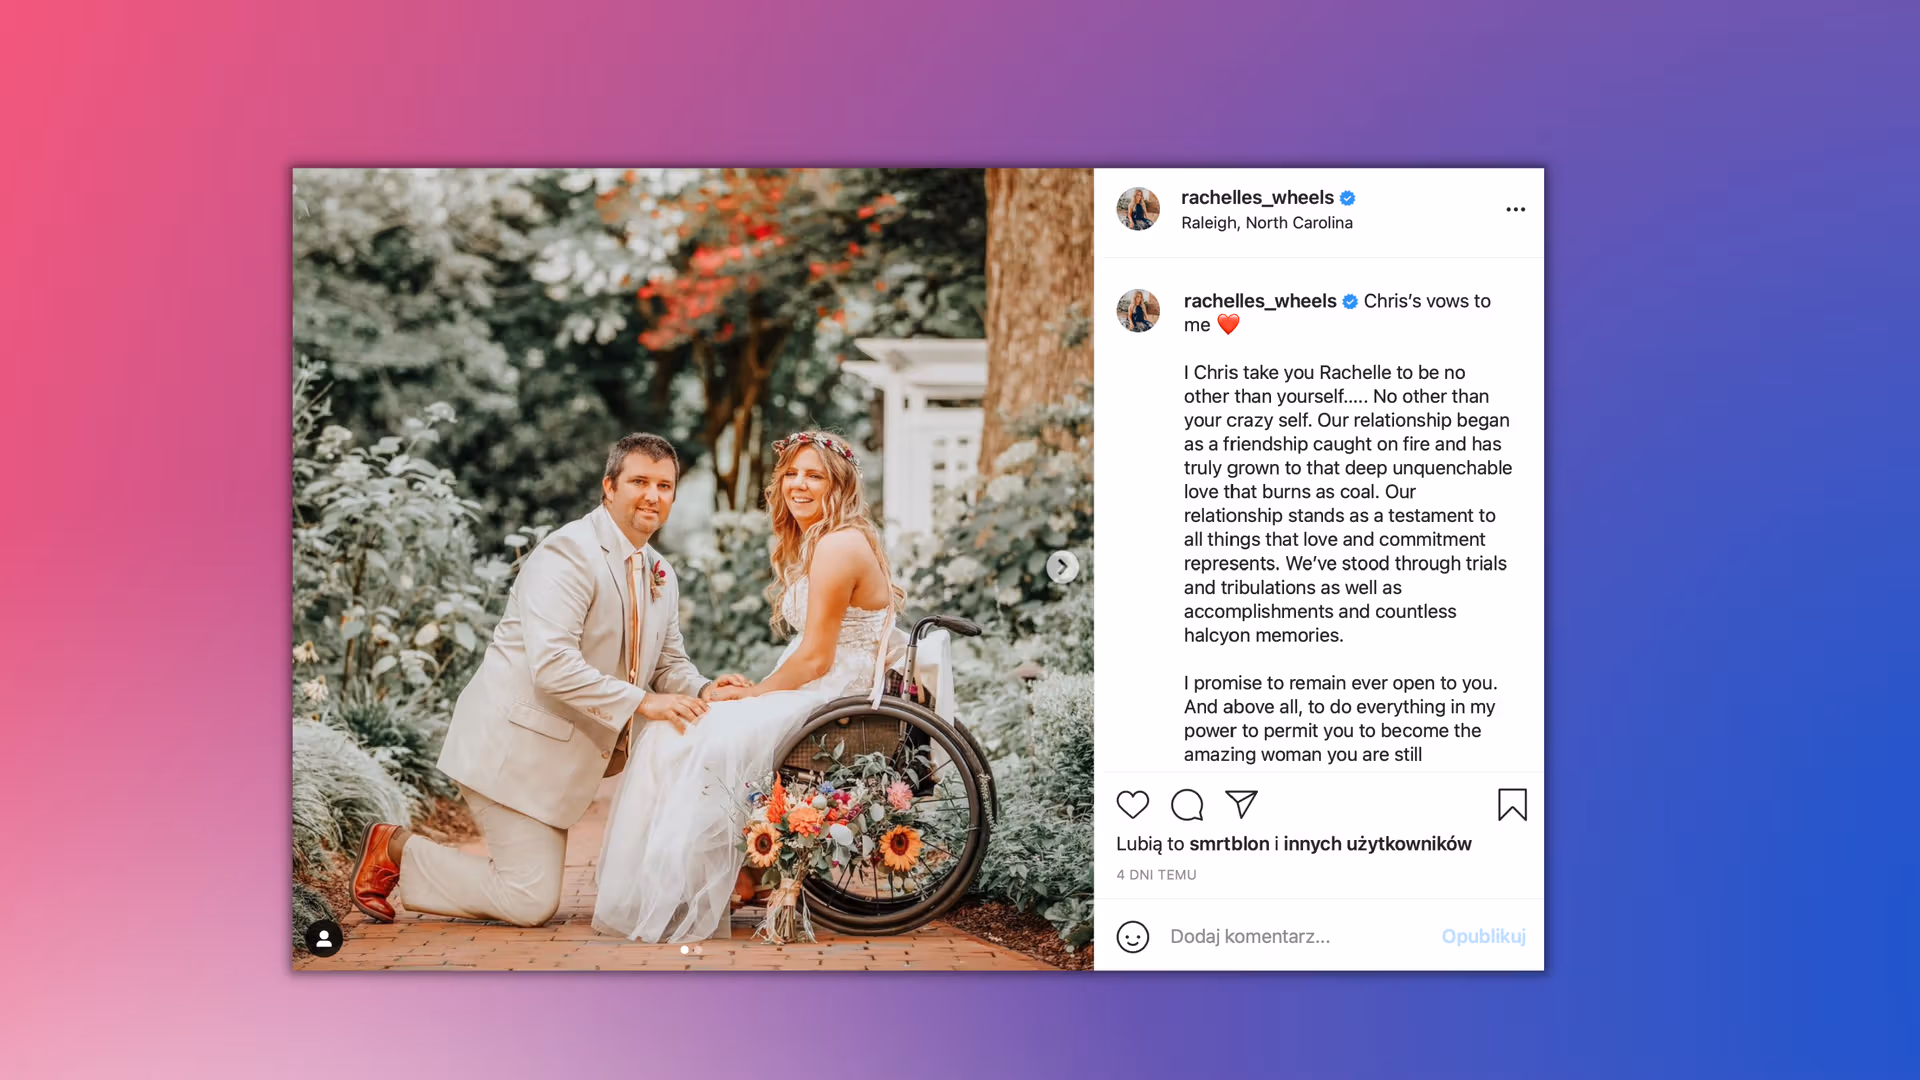Open the Raleigh, North Carolina location link
Viewport: 1920px width, 1080px height.
point(1267,223)
